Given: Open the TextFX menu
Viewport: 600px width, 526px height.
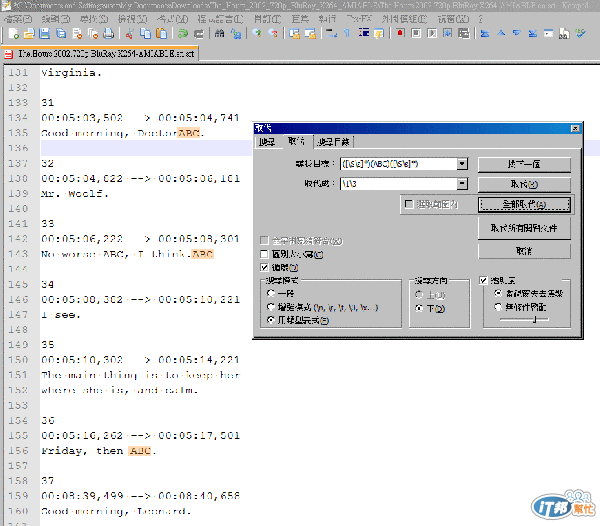Looking at the screenshot, I should (359, 19).
